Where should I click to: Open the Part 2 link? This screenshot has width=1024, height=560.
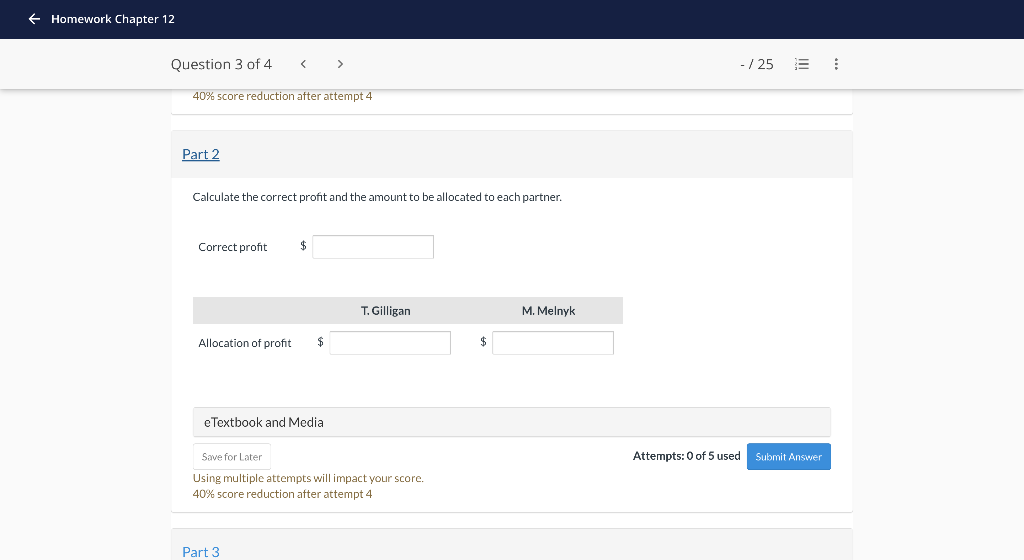(200, 154)
